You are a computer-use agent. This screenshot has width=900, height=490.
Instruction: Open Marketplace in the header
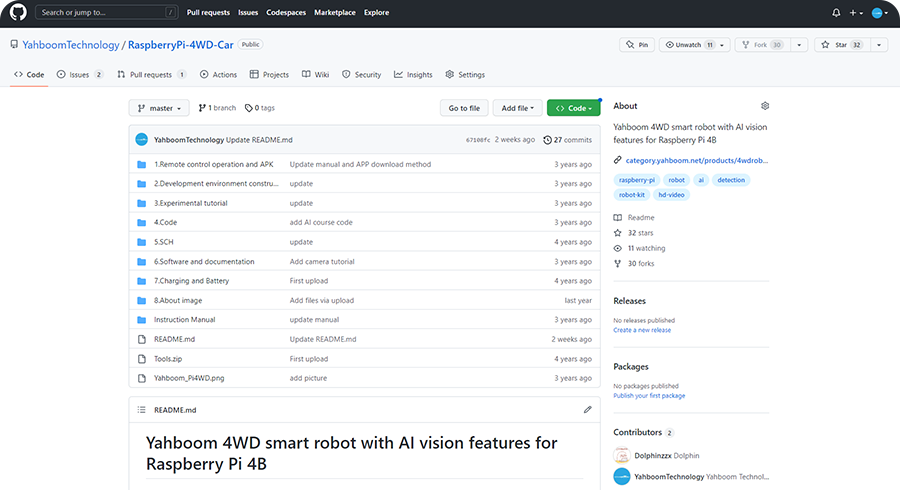tap(335, 13)
